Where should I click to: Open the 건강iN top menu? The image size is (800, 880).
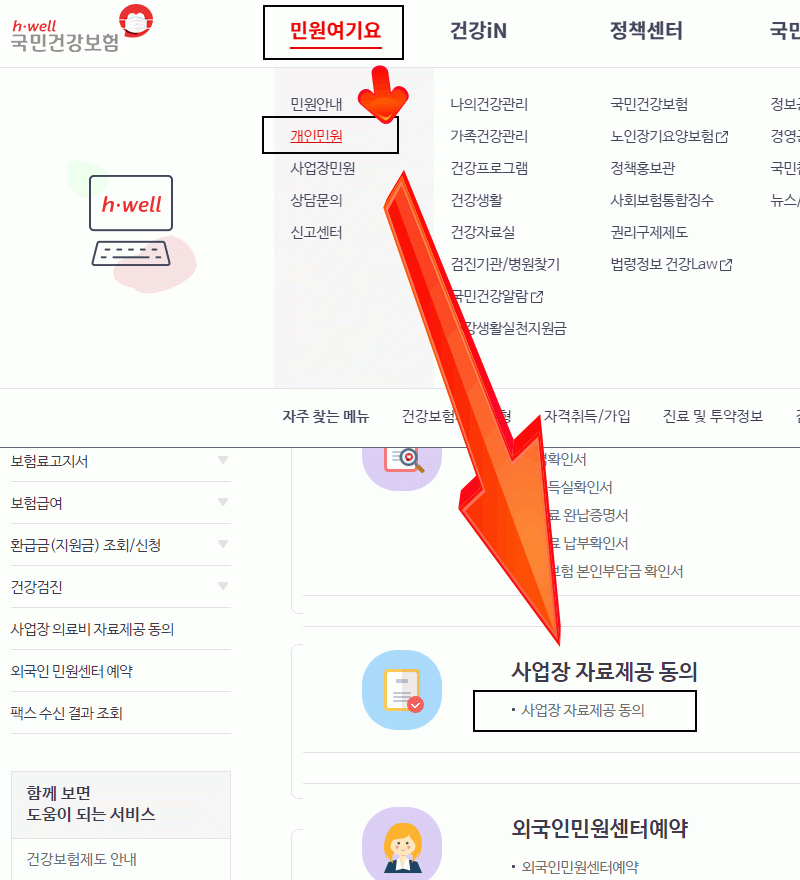pos(479,30)
